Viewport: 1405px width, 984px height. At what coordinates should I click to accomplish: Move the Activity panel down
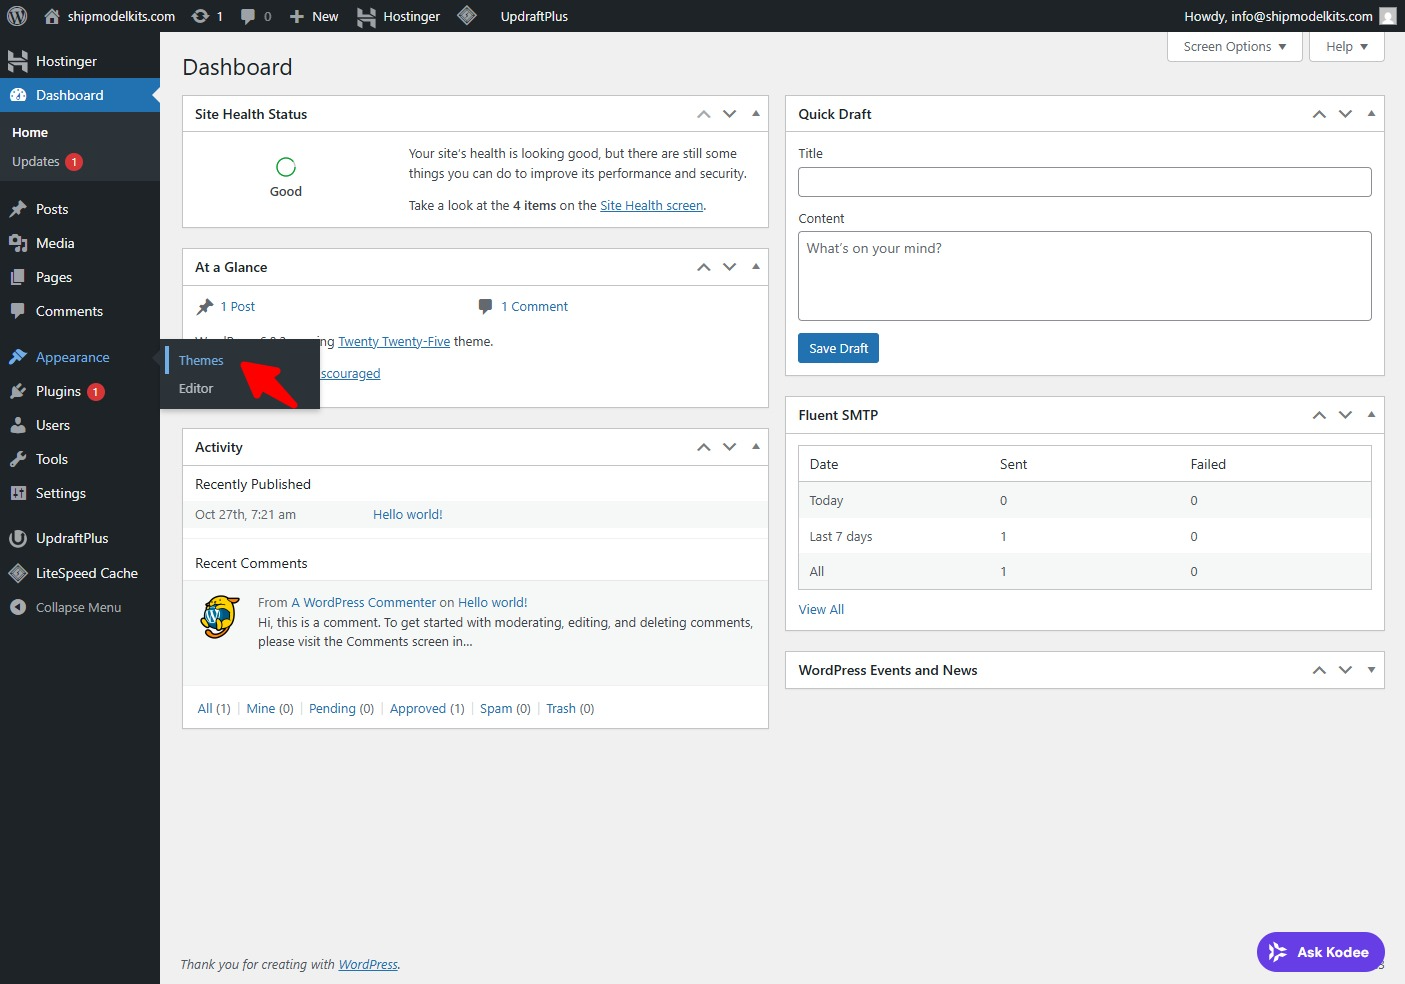730,447
